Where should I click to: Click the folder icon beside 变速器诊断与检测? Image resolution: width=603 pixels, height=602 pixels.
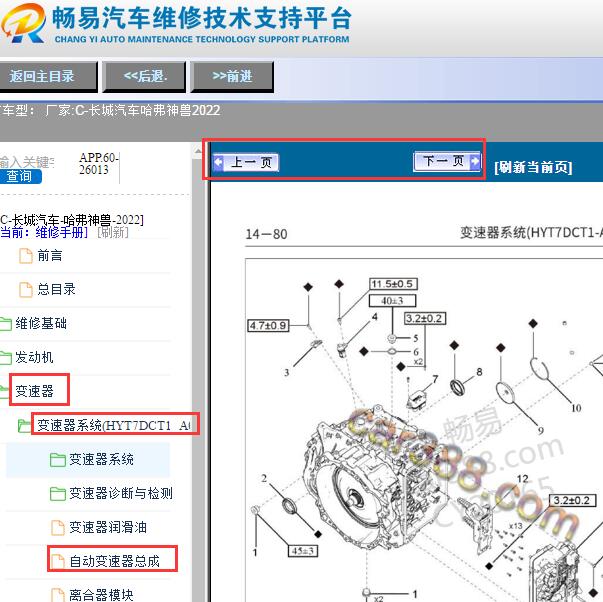pyautogui.click(x=58, y=494)
